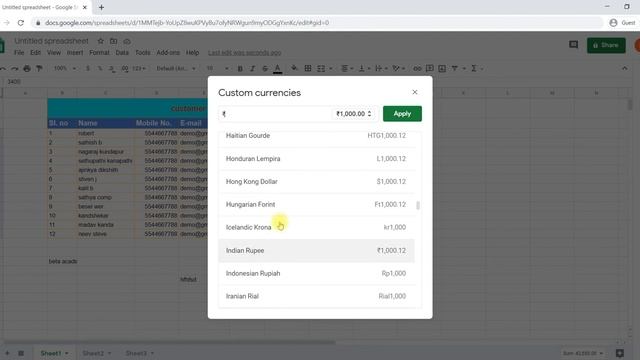The height and width of the screenshot is (360, 640).
Task: Click the Apply button in Custom currencies
Action: (x=402, y=114)
